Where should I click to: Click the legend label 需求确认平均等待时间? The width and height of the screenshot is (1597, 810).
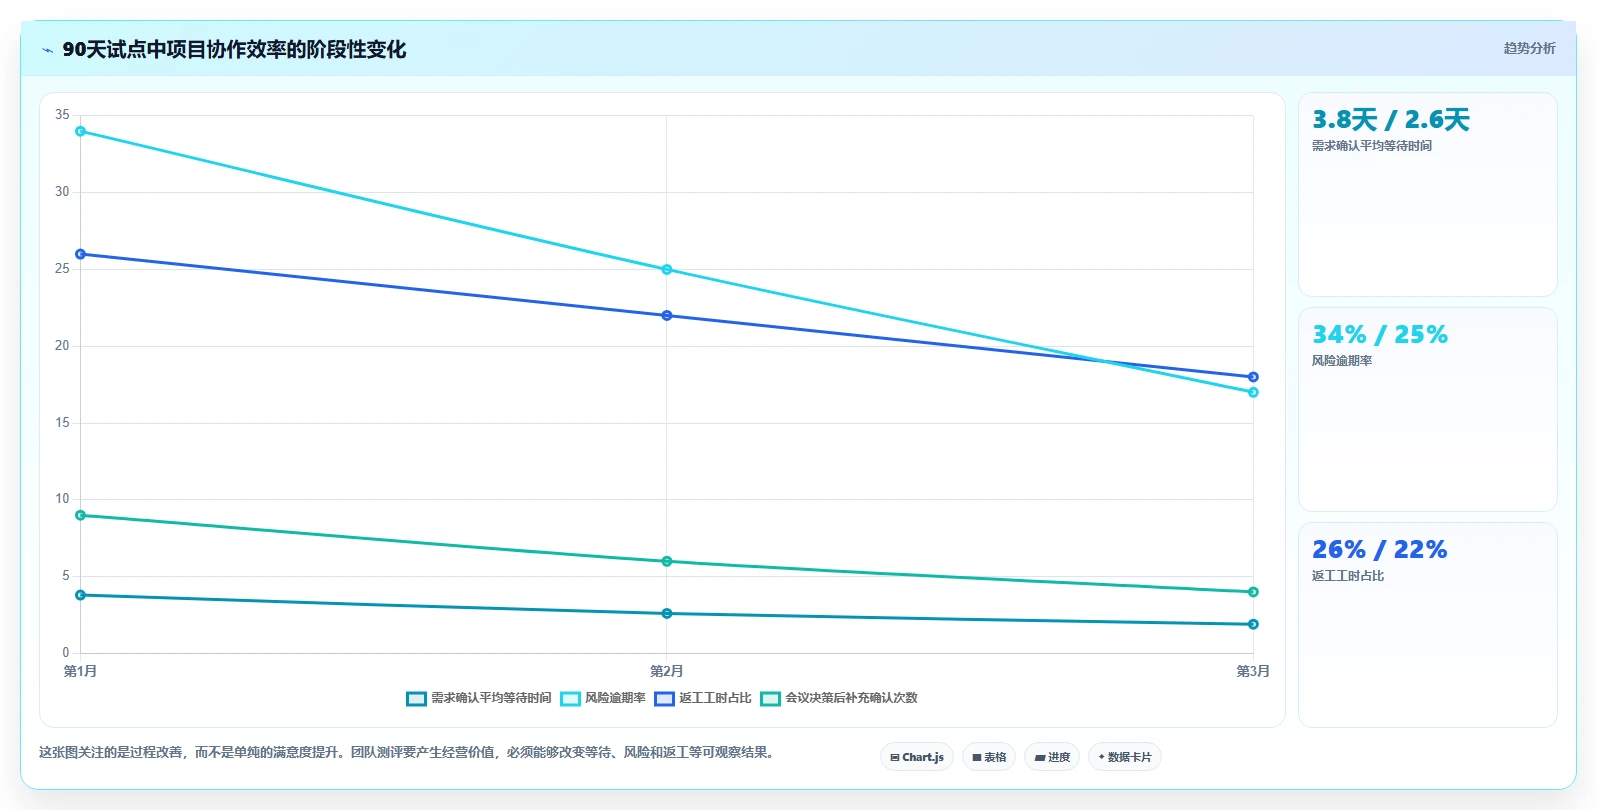click(x=491, y=698)
